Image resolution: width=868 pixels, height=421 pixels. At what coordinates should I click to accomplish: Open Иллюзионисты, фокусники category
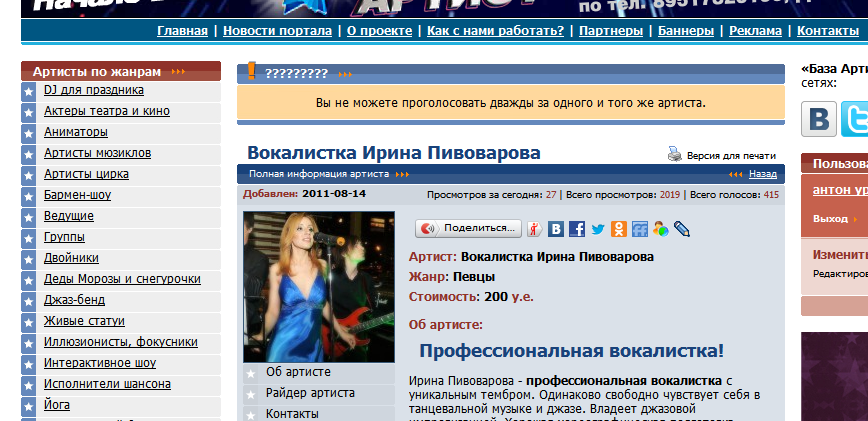coord(121,342)
